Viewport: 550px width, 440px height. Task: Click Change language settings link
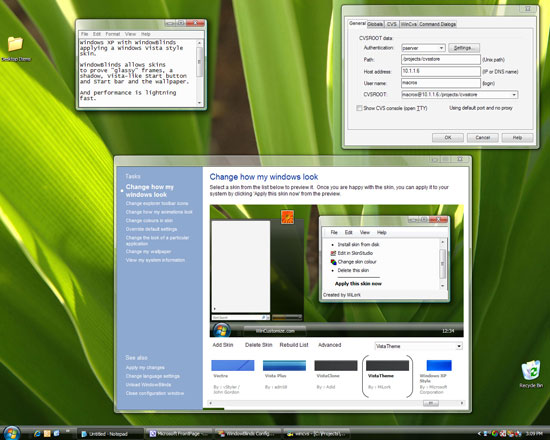point(153,376)
